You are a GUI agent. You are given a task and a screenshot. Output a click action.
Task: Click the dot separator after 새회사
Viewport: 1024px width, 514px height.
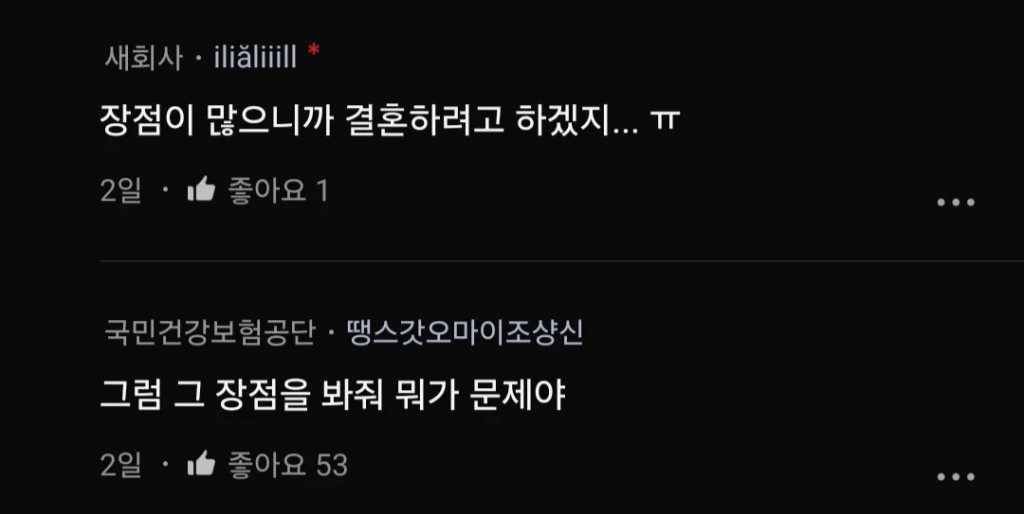[x=199, y=59]
